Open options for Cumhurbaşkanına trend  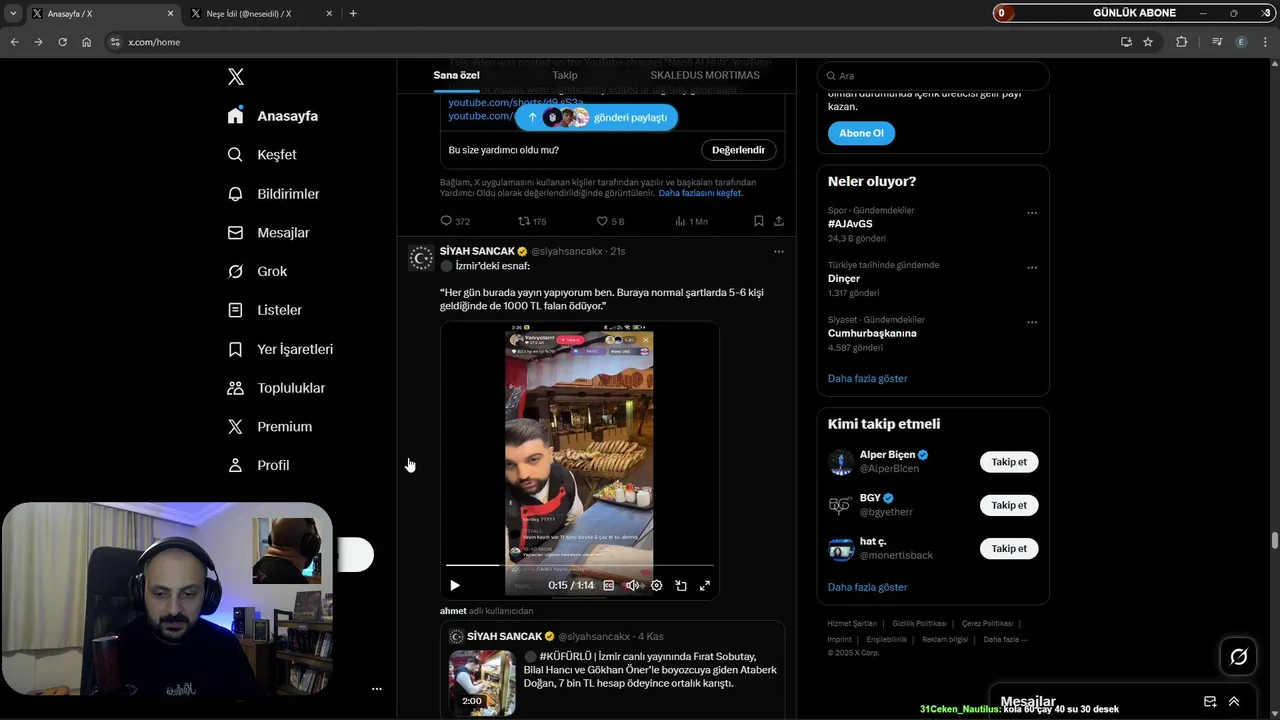1032,322
